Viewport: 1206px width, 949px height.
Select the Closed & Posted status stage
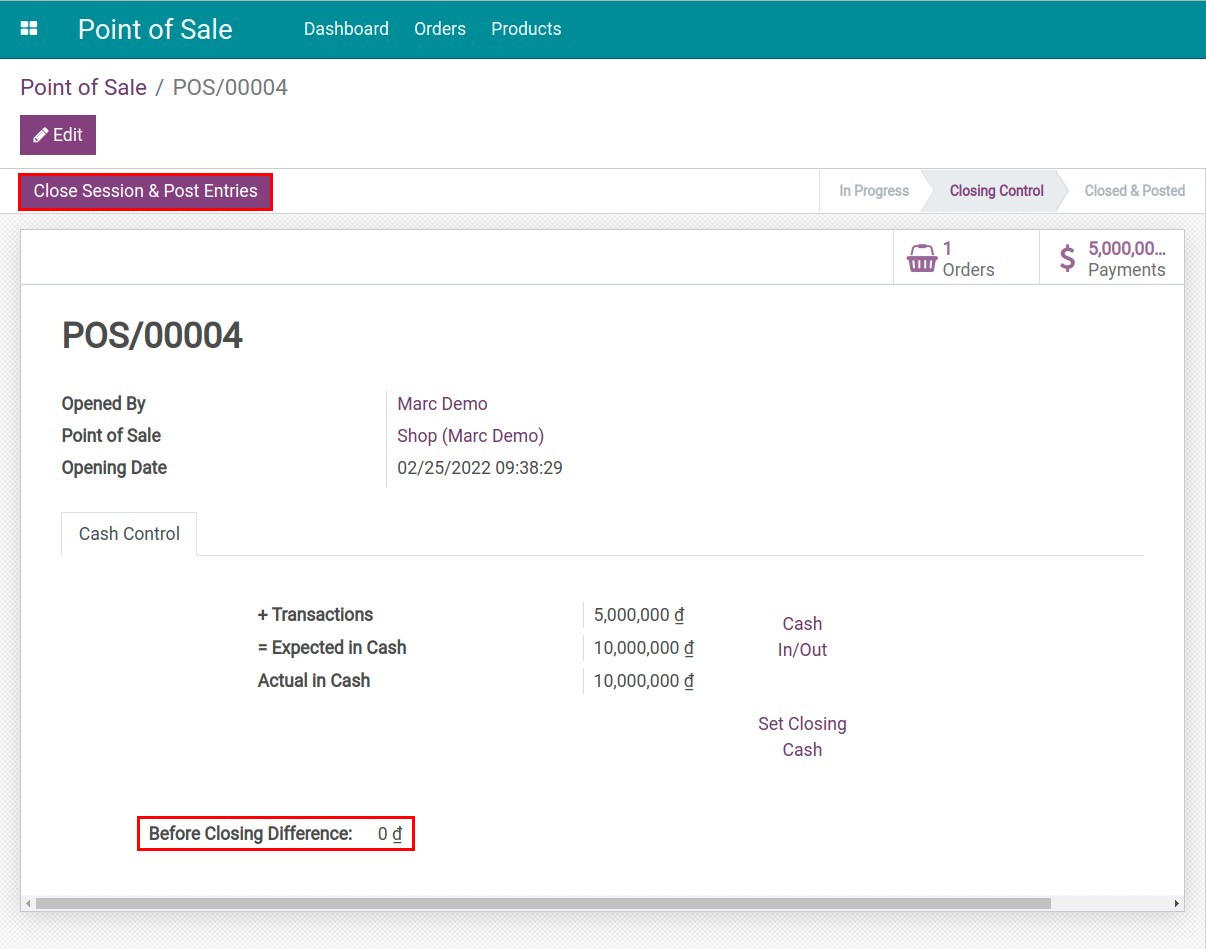coord(1134,191)
